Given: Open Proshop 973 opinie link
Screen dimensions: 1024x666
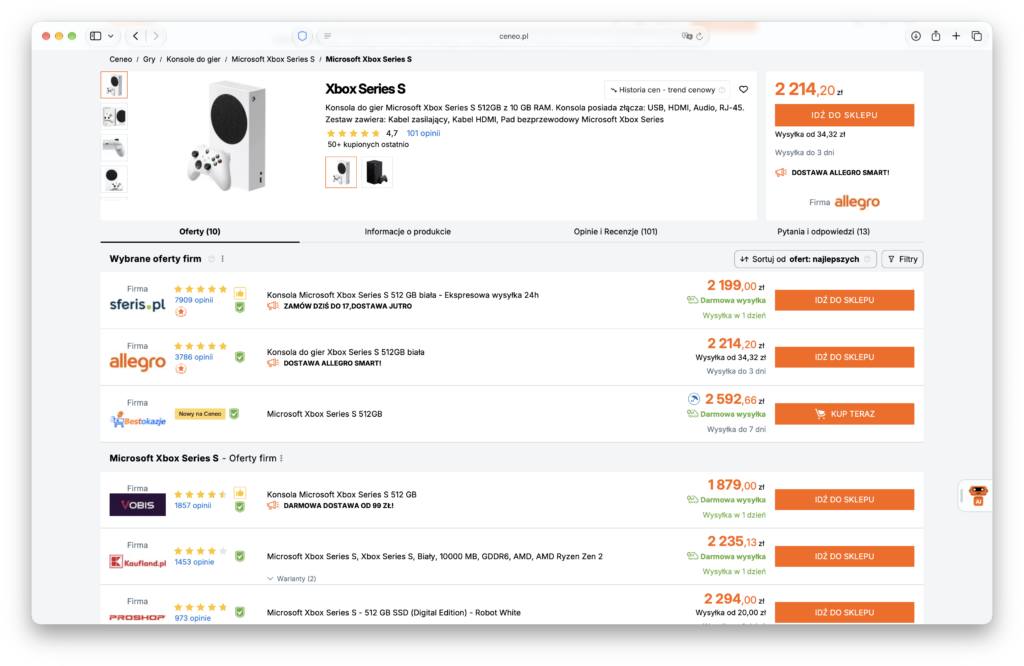Looking at the screenshot, I should tap(193, 618).
